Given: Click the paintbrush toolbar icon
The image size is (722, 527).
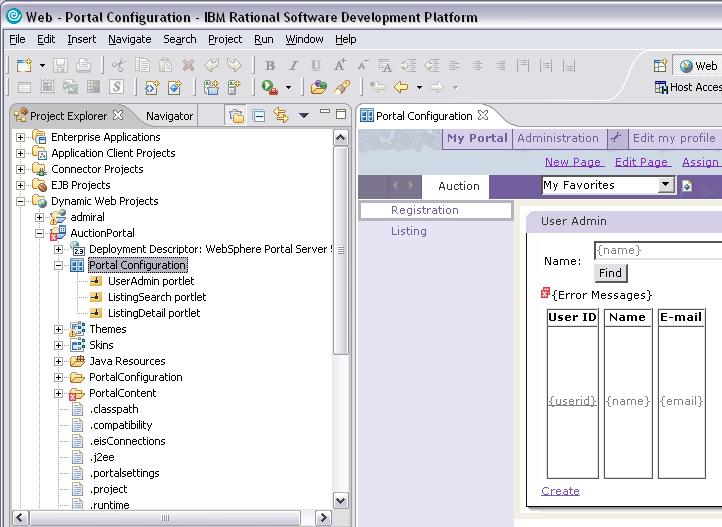Looking at the screenshot, I should pyautogui.click(x=342, y=87).
